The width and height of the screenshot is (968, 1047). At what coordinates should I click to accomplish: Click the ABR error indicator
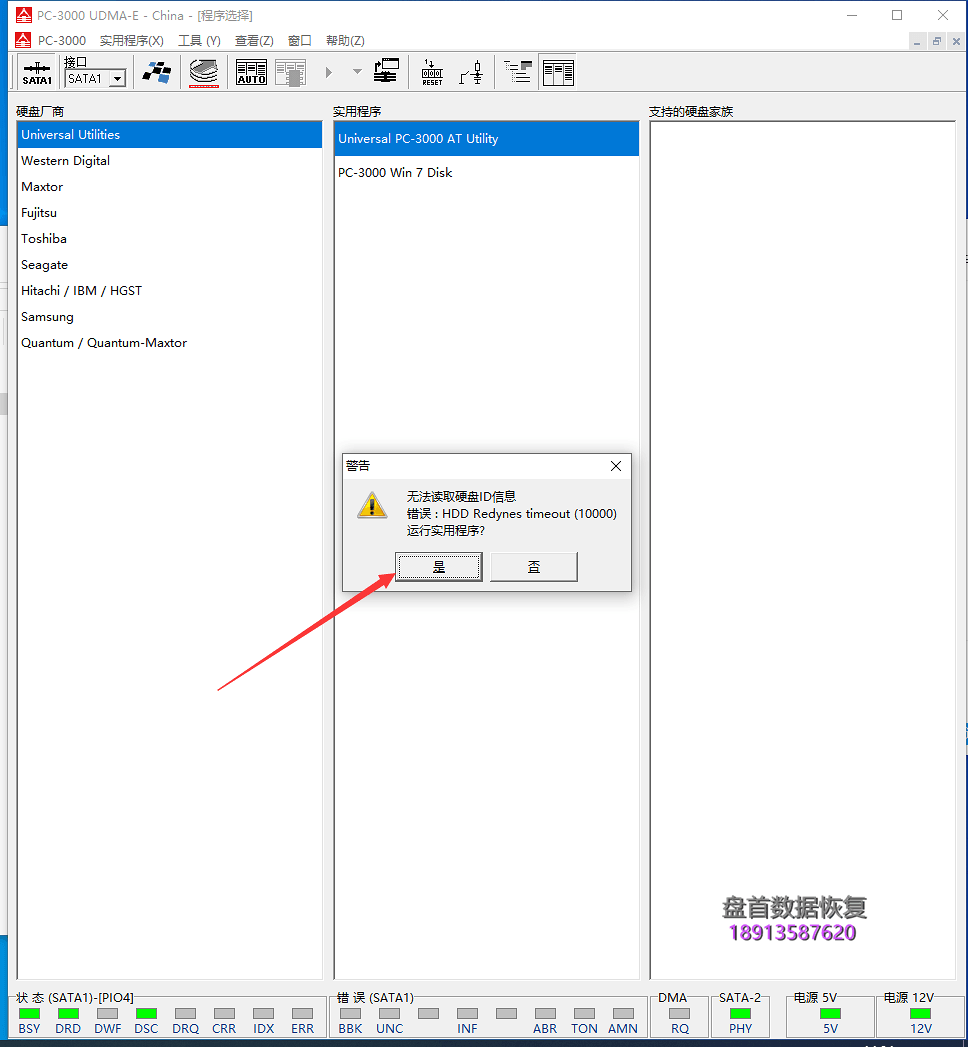(x=545, y=1021)
